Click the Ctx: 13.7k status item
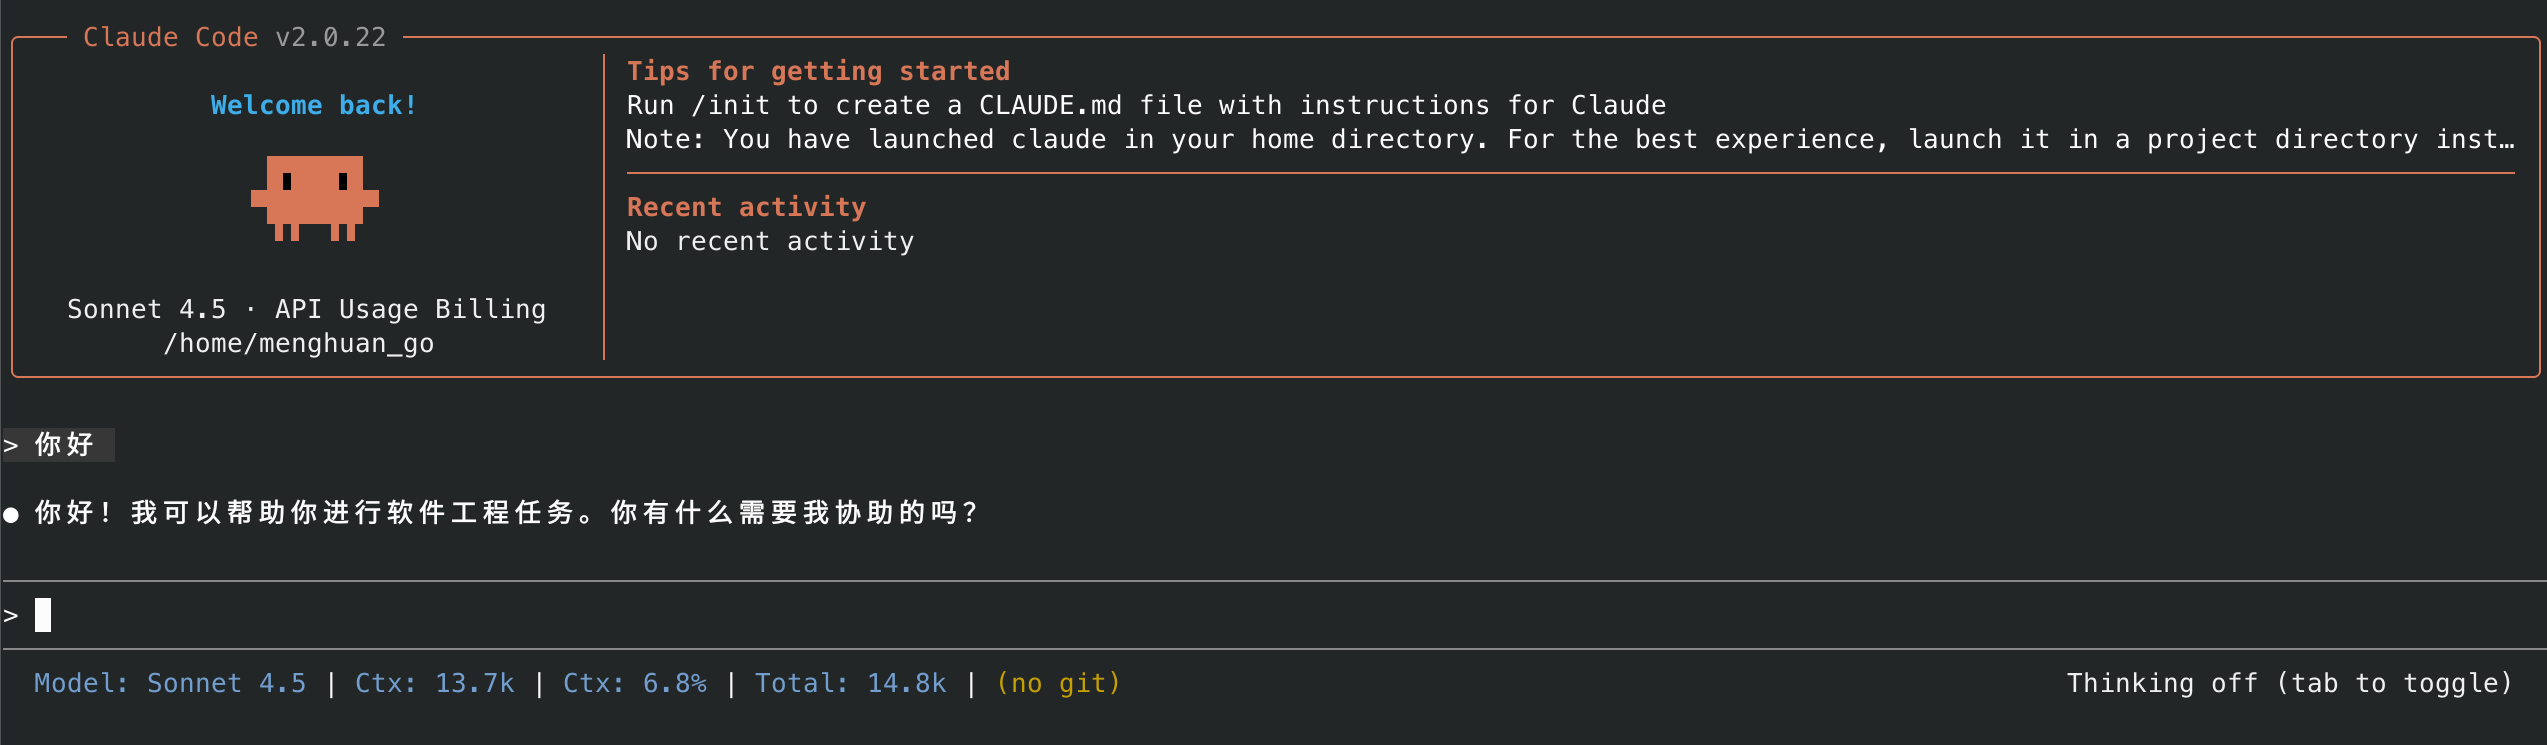Viewport: 2547px width, 745px height. (435, 683)
